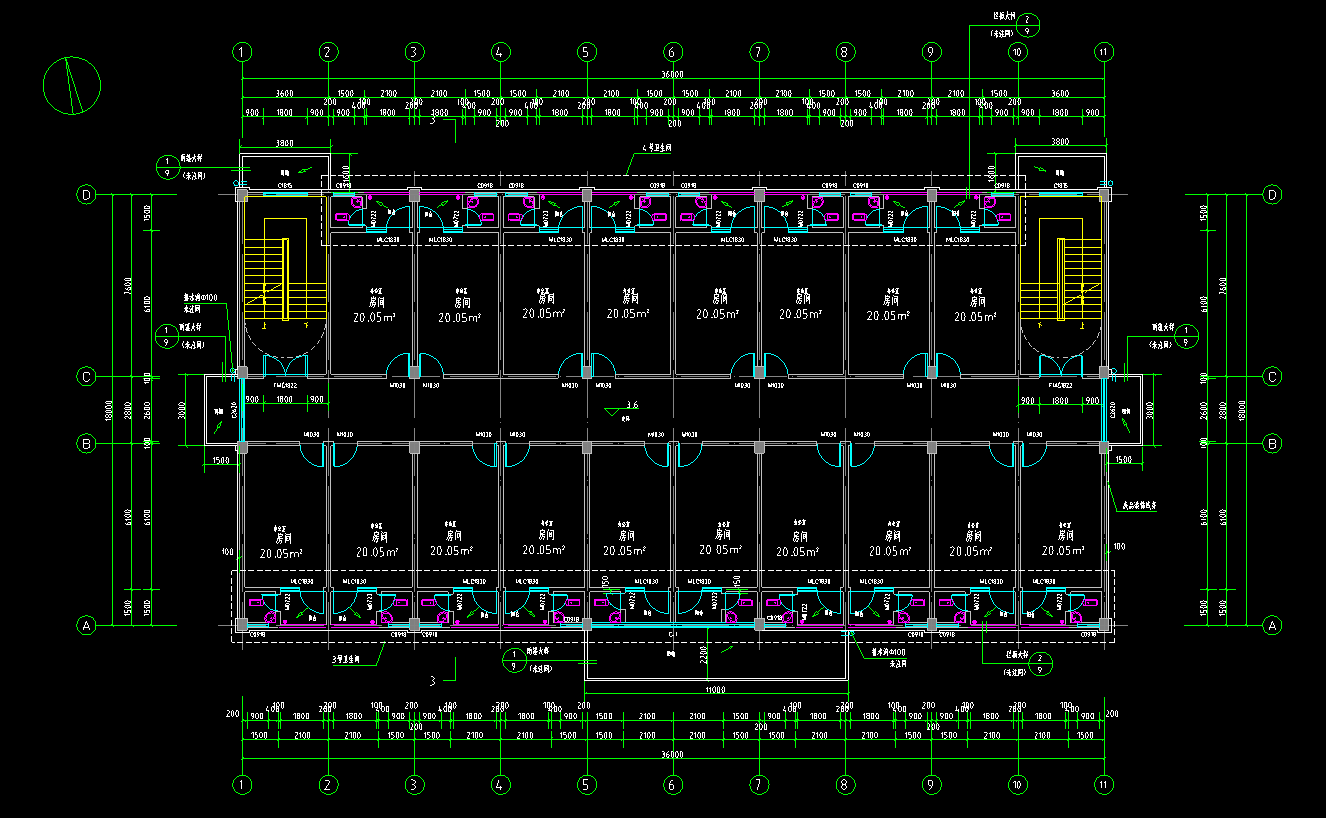
Task: Click the north arrow compass symbol
Action: tap(72, 85)
